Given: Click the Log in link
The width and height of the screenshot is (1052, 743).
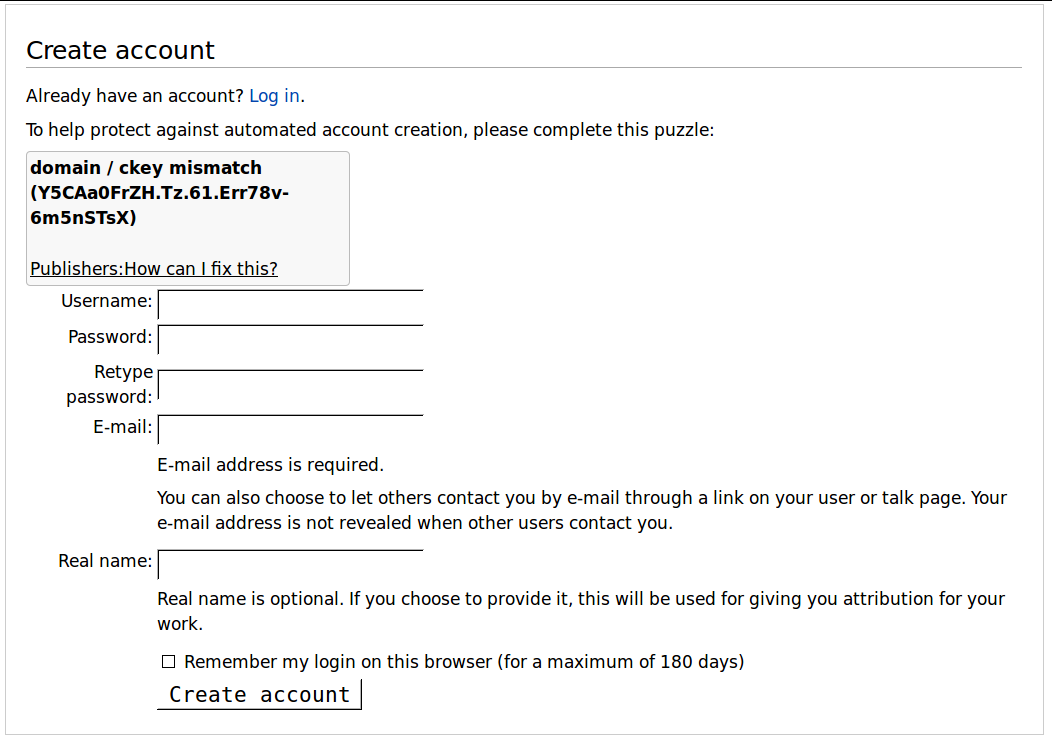Looking at the screenshot, I should [274, 96].
